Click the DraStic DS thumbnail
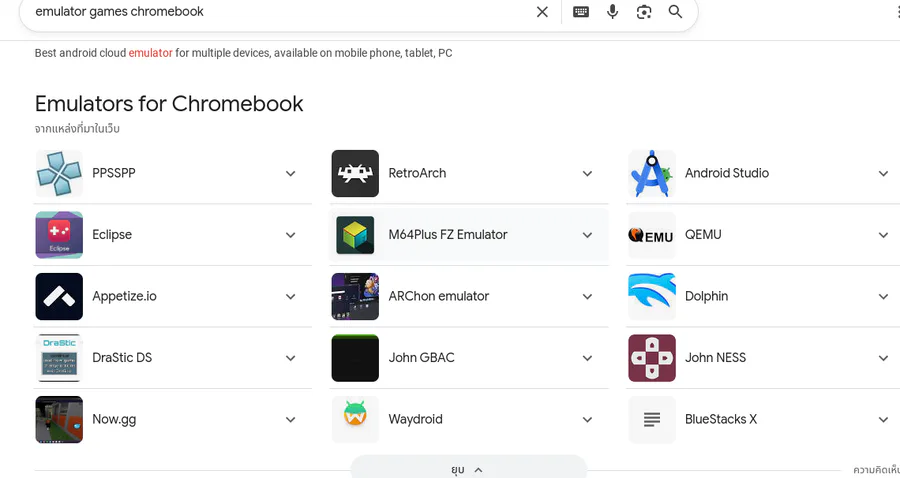This screenshot has height=478, width=900. tap(59, 358)
